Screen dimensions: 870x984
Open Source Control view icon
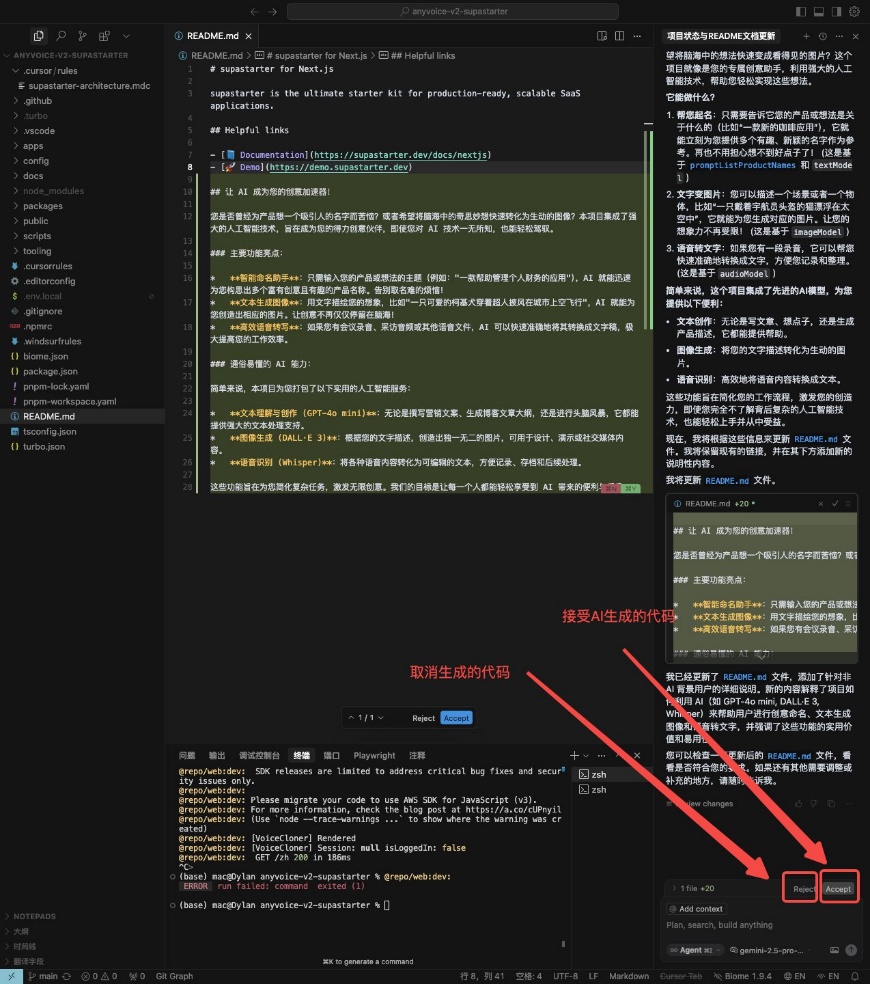tap(85, 36)
